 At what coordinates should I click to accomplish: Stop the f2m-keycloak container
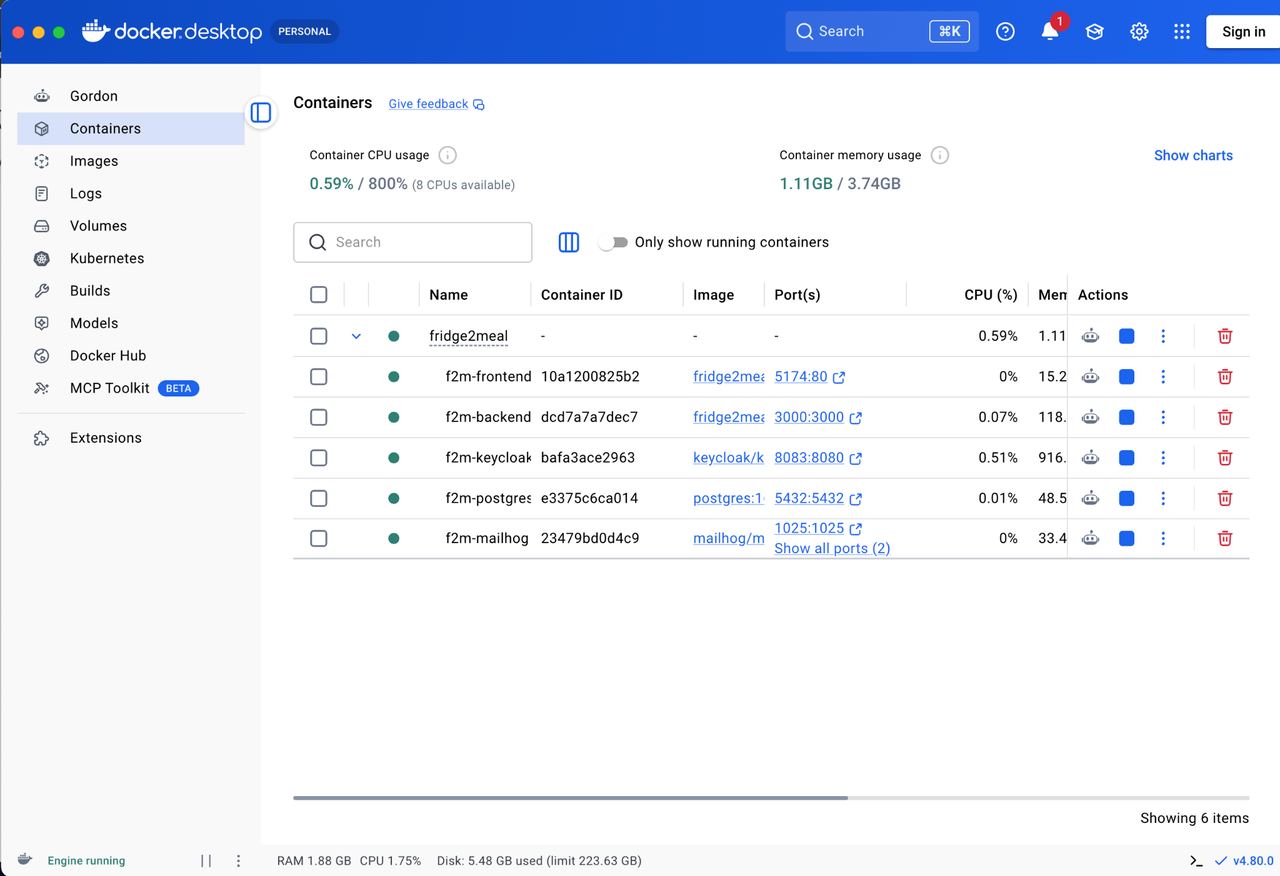pyautogui.click(x=1127, y=458)
